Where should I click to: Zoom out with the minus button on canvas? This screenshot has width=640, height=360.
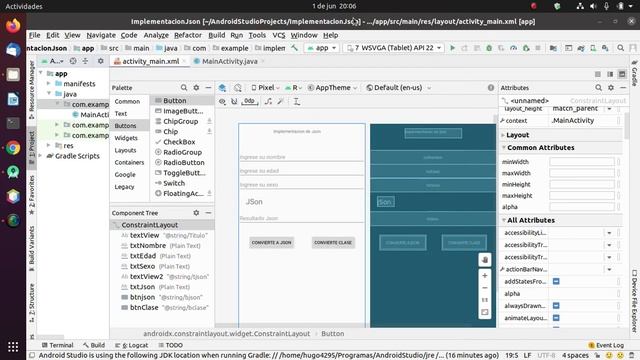coord(485,288)
